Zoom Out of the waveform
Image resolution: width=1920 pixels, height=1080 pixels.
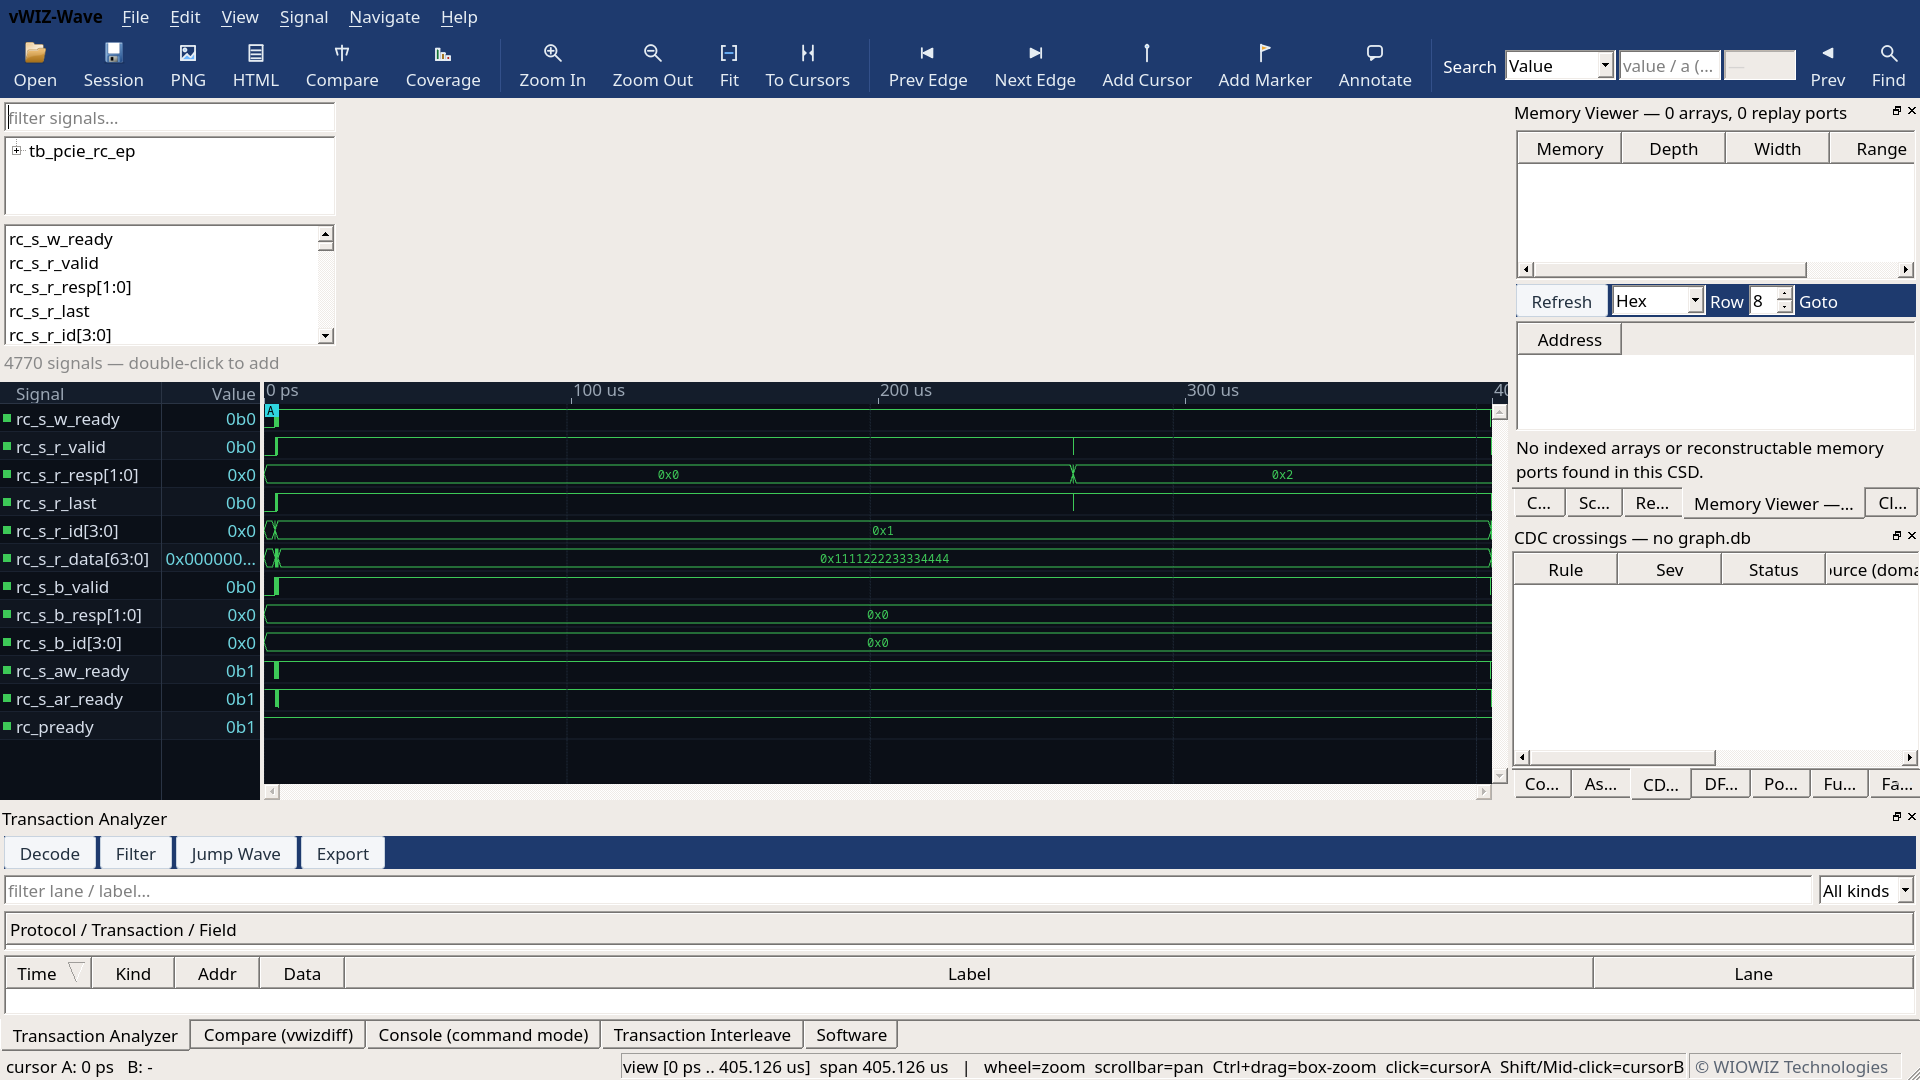[x=652, y=65]
